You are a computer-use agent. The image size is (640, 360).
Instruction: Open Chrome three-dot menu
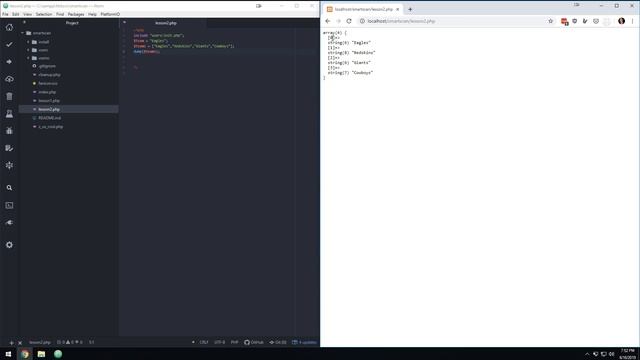(x=633, y=21)
